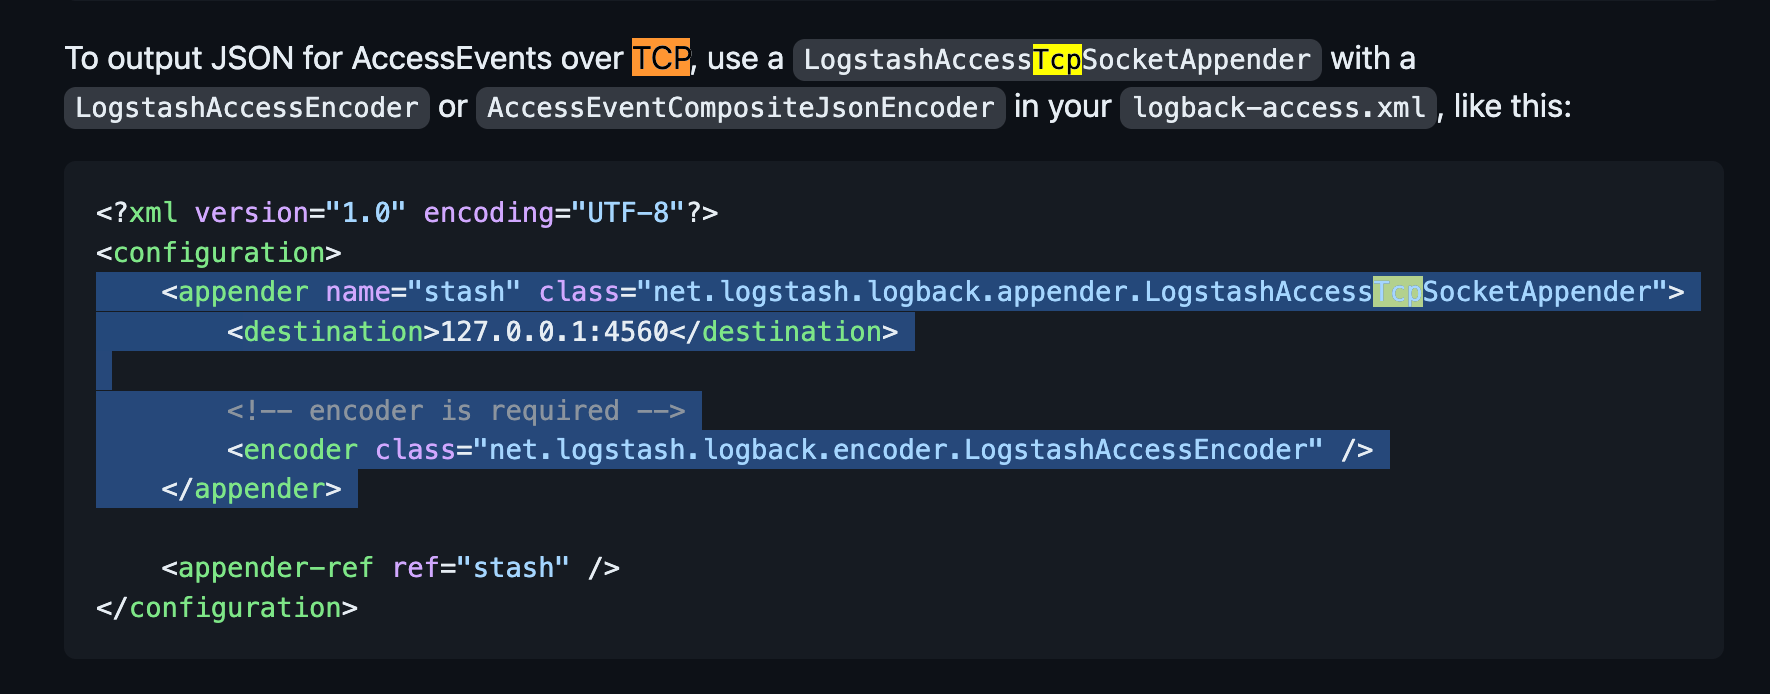
Task: Click the LogstashAccessEncoder inline code label
Action: 247,108
